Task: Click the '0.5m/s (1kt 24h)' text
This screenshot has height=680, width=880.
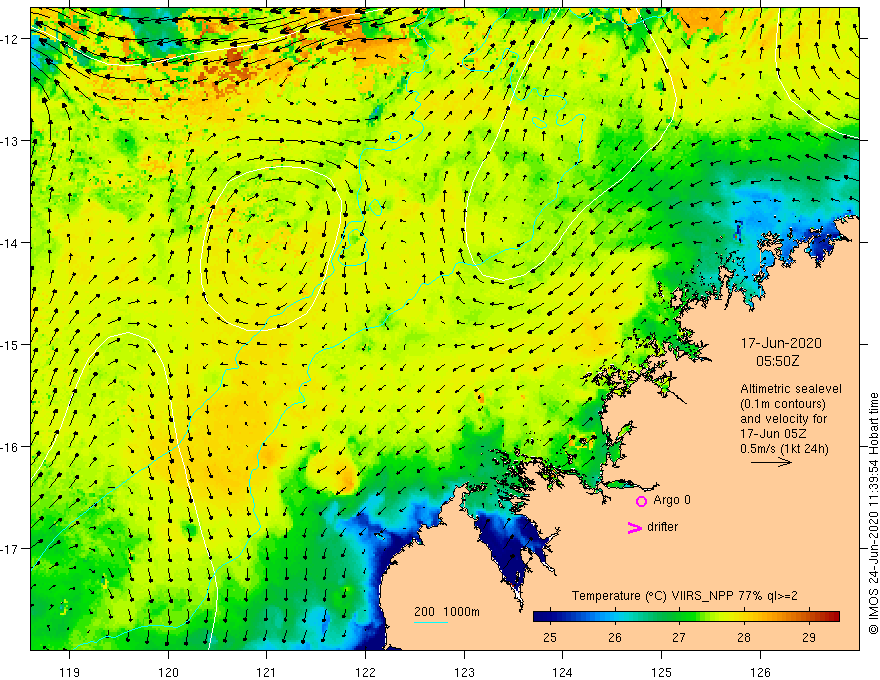Action: [x=784, y=449]
